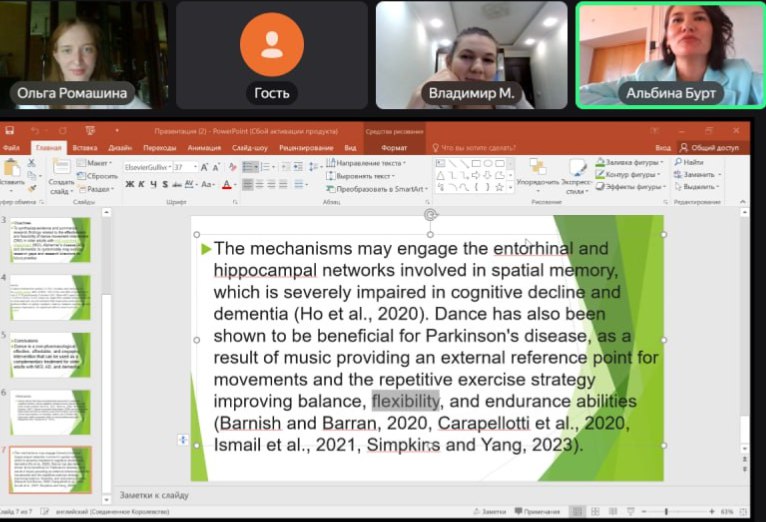Undo the last action in PowerPoint
The image size is (766, 522).
point(35,131)
